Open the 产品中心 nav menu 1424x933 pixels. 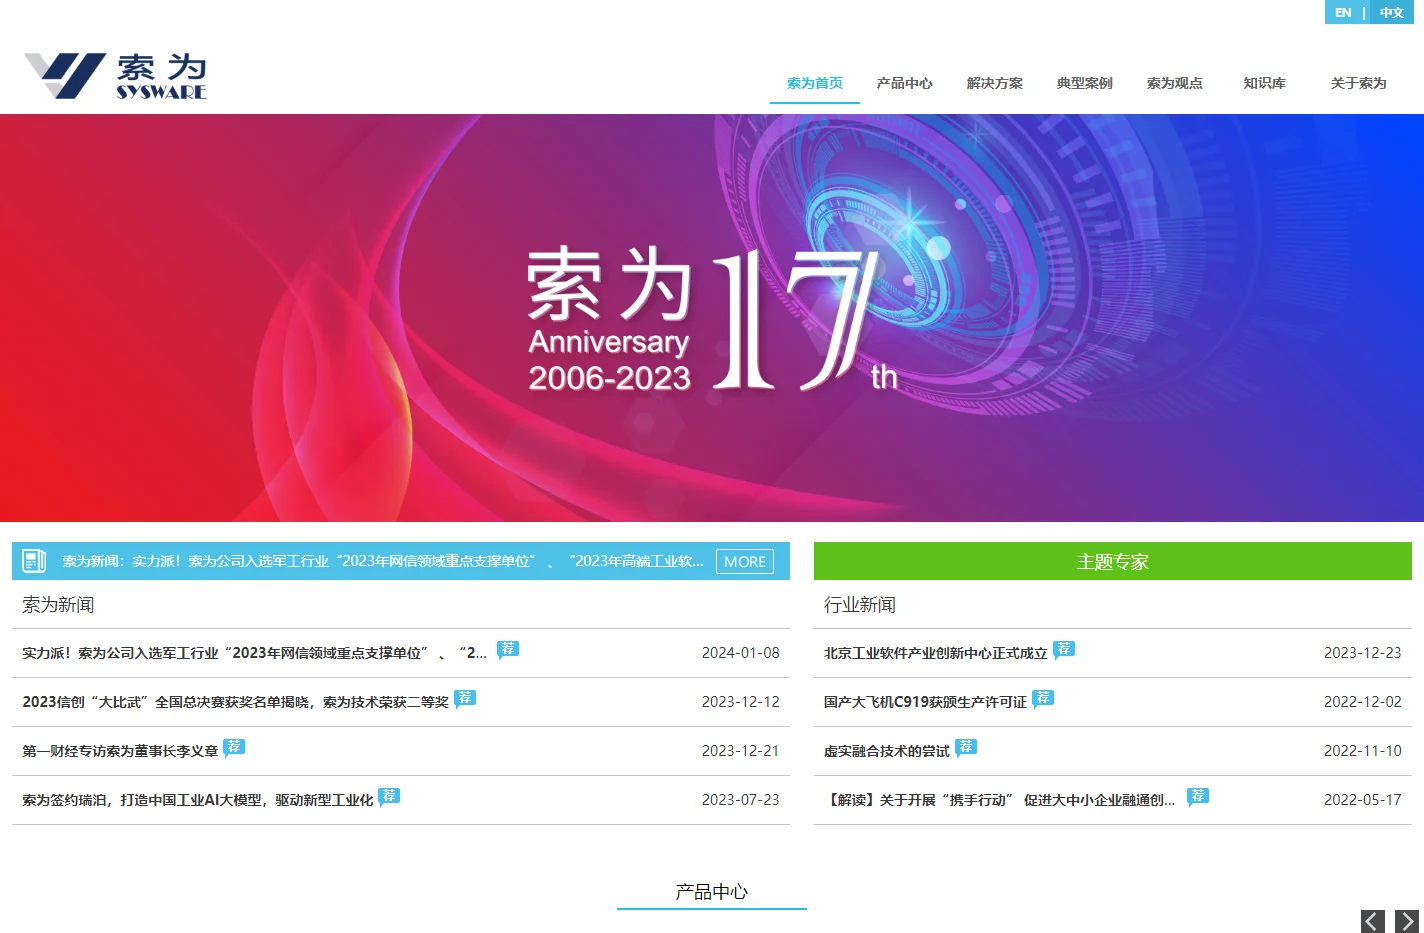pyautogui.click(x=905, y=83)
